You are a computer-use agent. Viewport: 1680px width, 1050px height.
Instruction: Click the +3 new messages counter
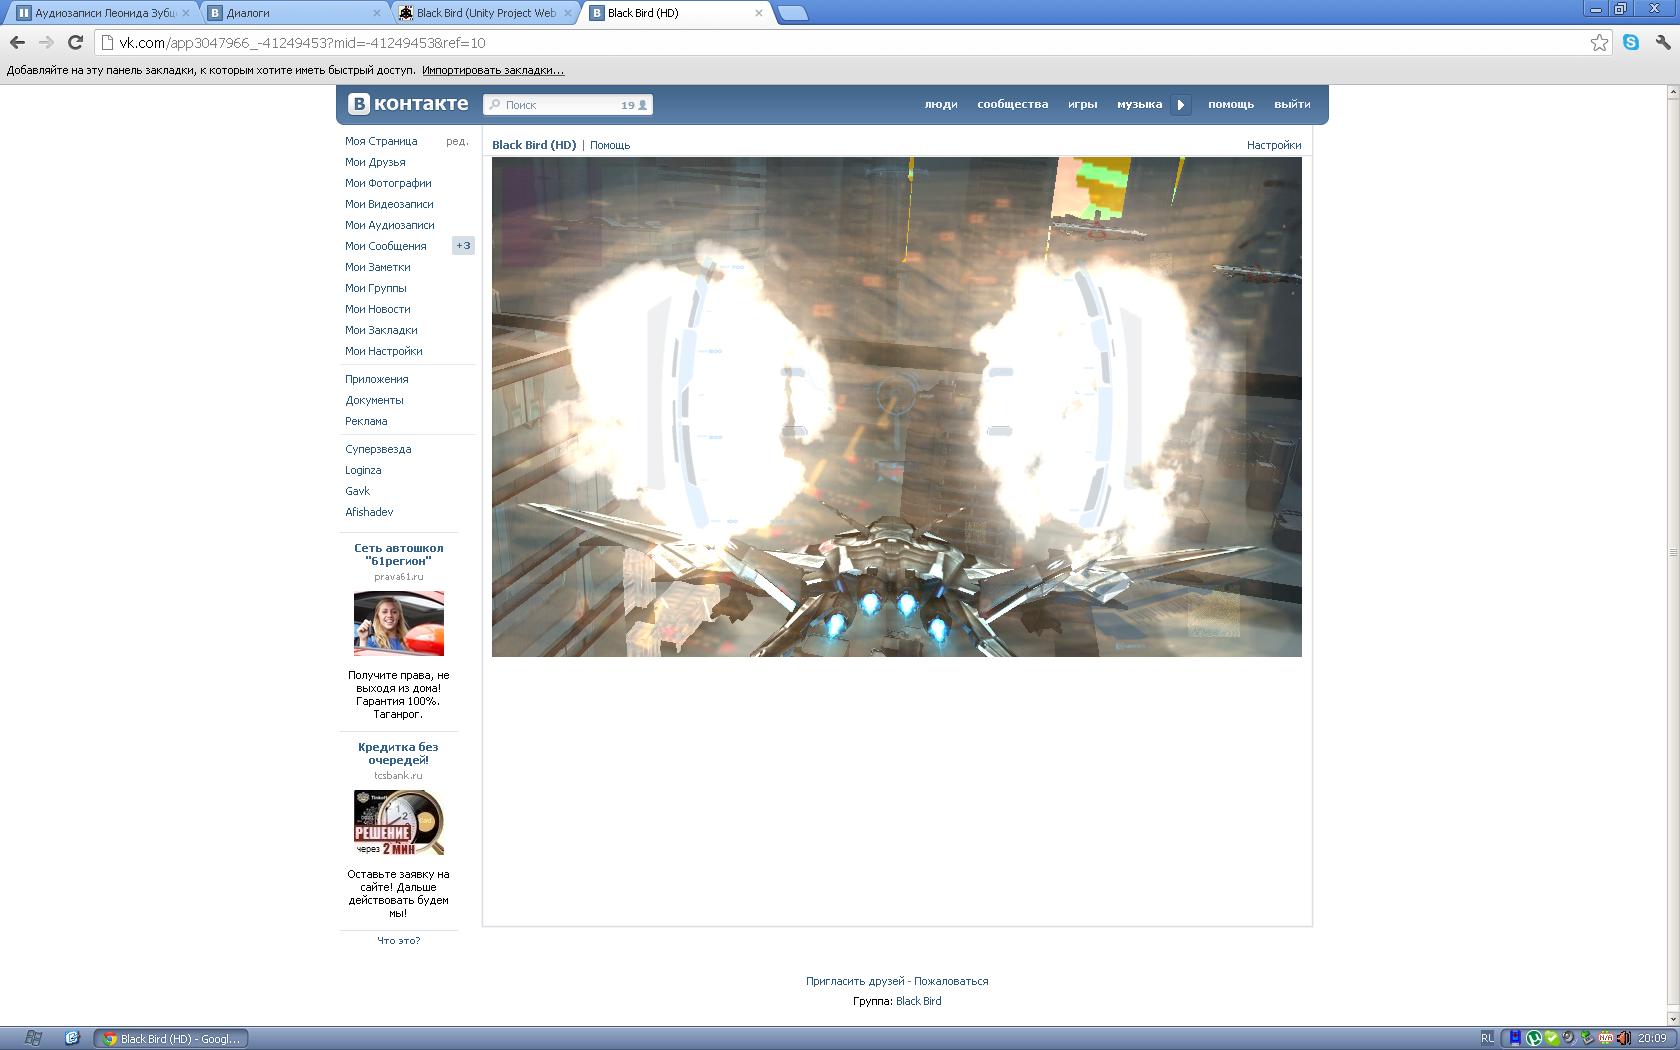tap(463, 246)
